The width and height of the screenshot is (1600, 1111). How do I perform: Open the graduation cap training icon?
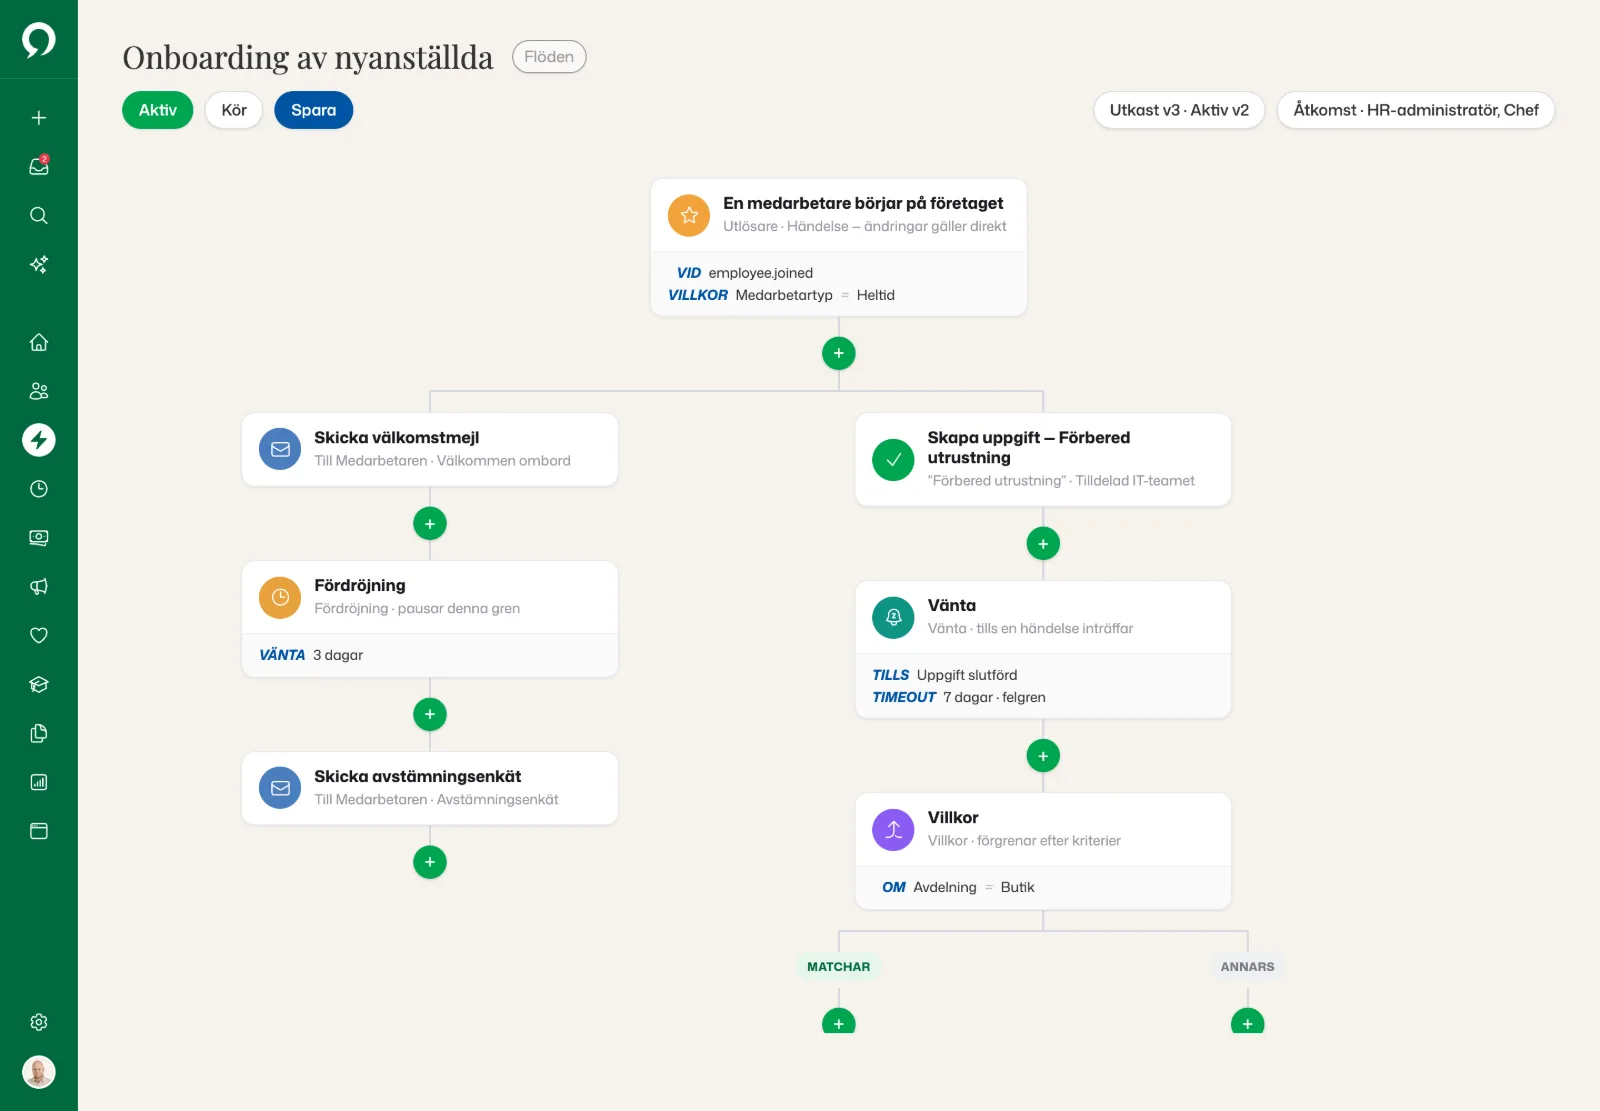pos(39,685)
